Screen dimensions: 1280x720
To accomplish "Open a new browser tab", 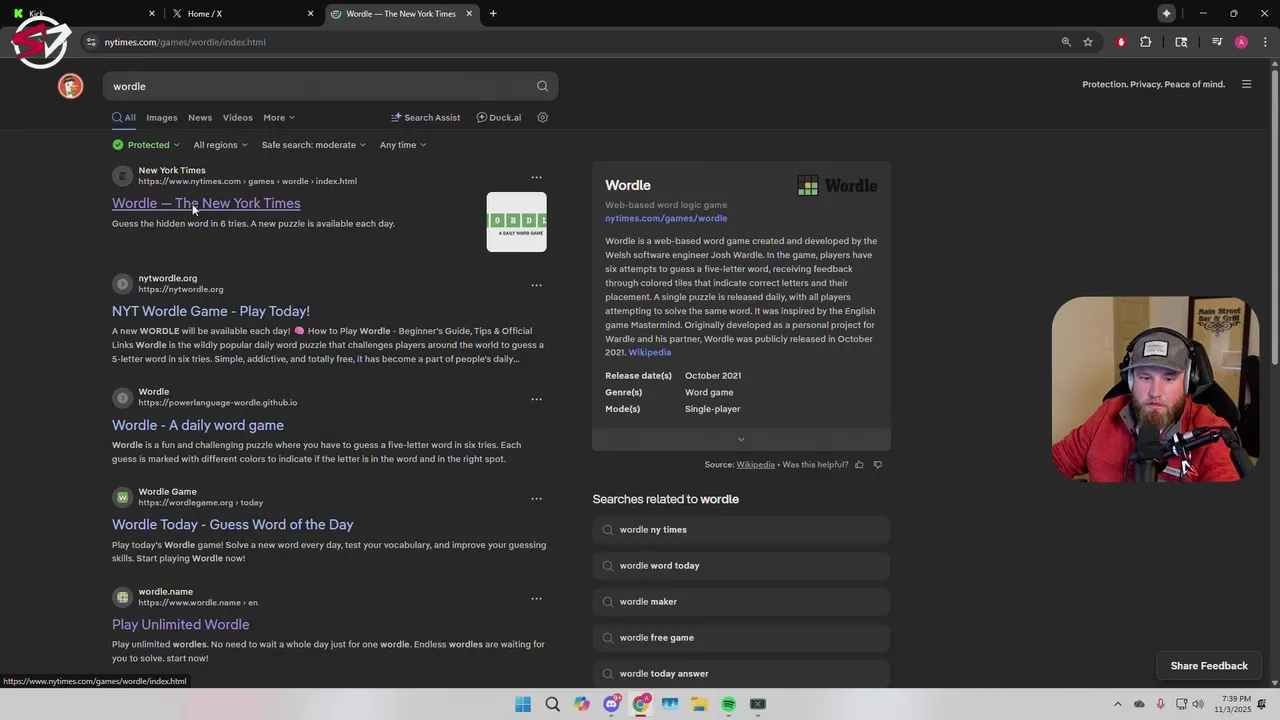I will coord(493,13).
